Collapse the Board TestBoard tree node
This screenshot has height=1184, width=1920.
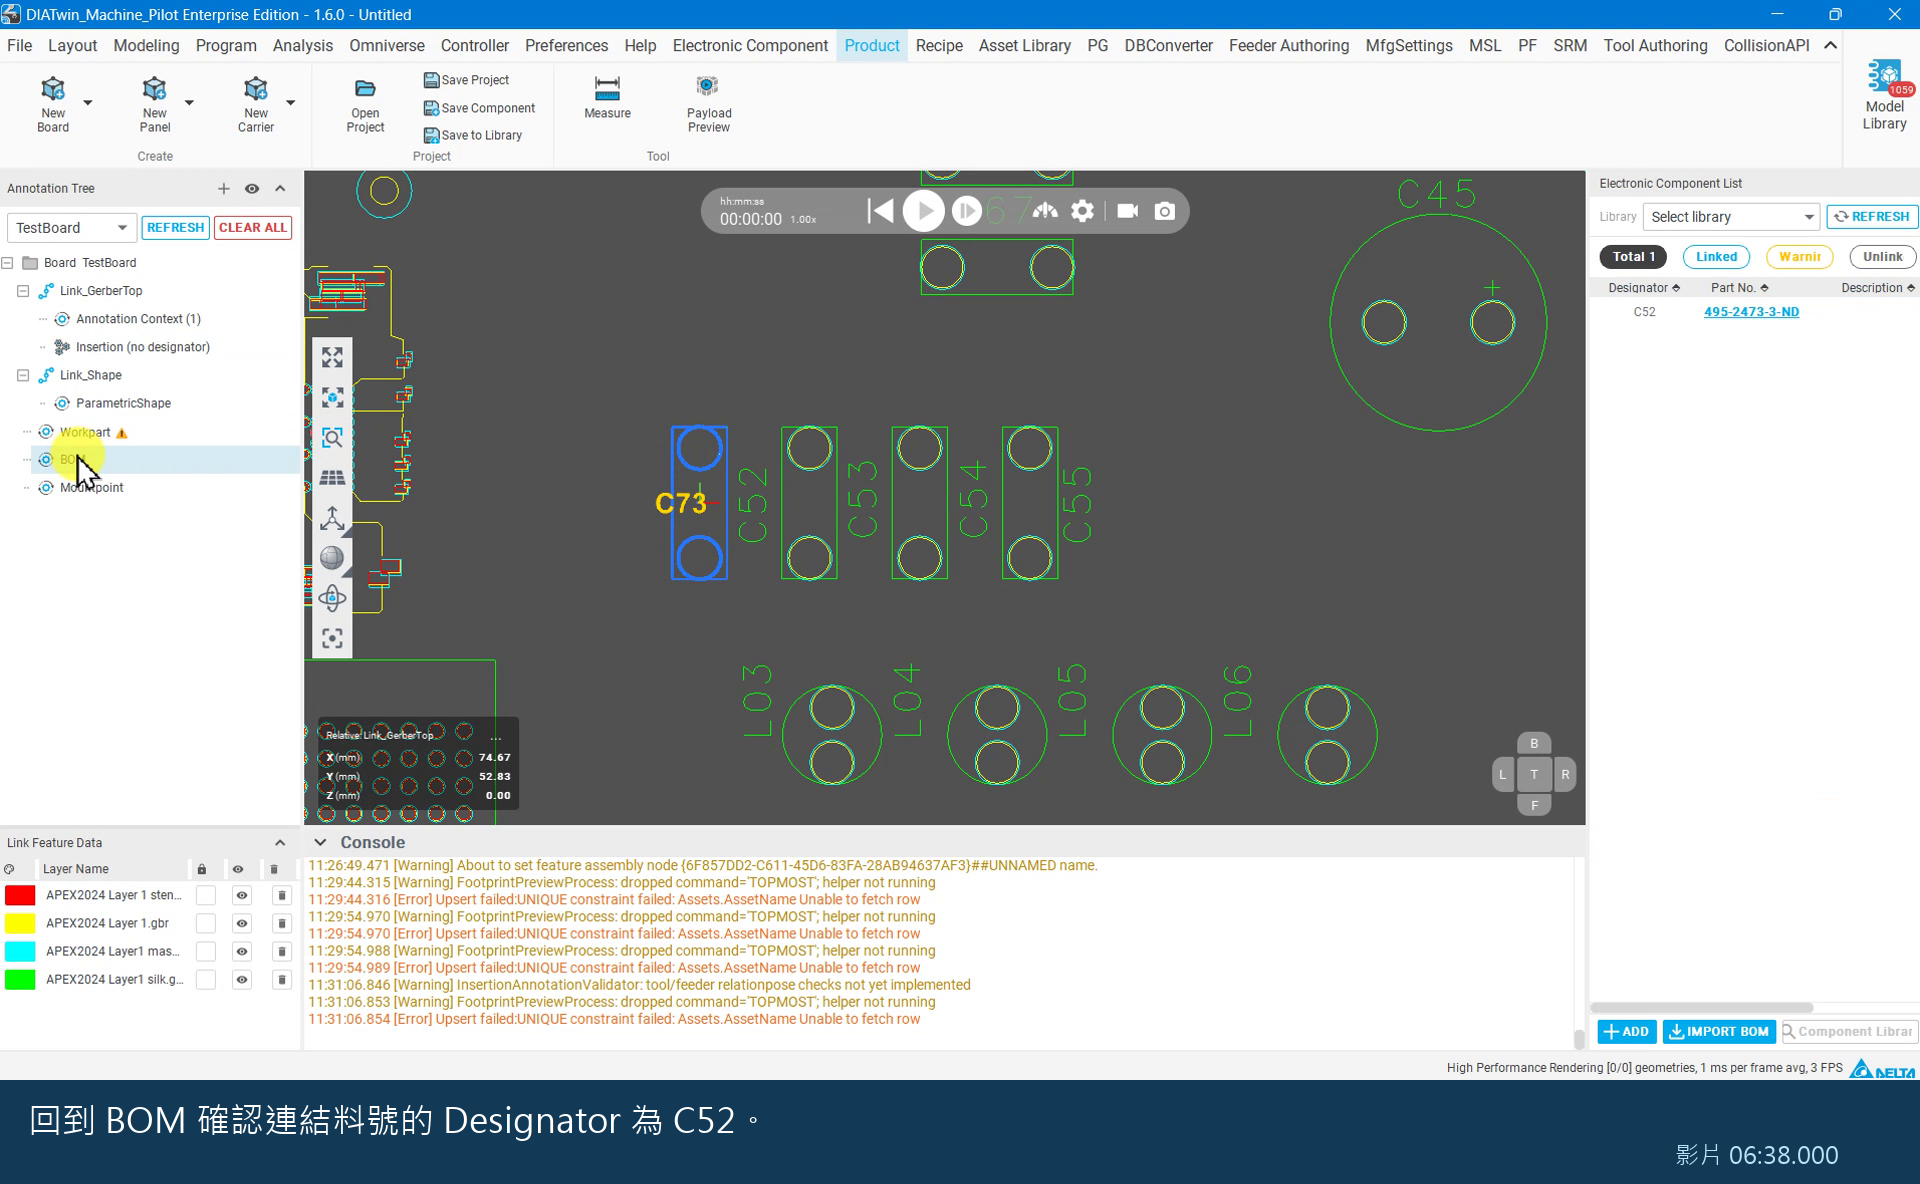(7, 263)
